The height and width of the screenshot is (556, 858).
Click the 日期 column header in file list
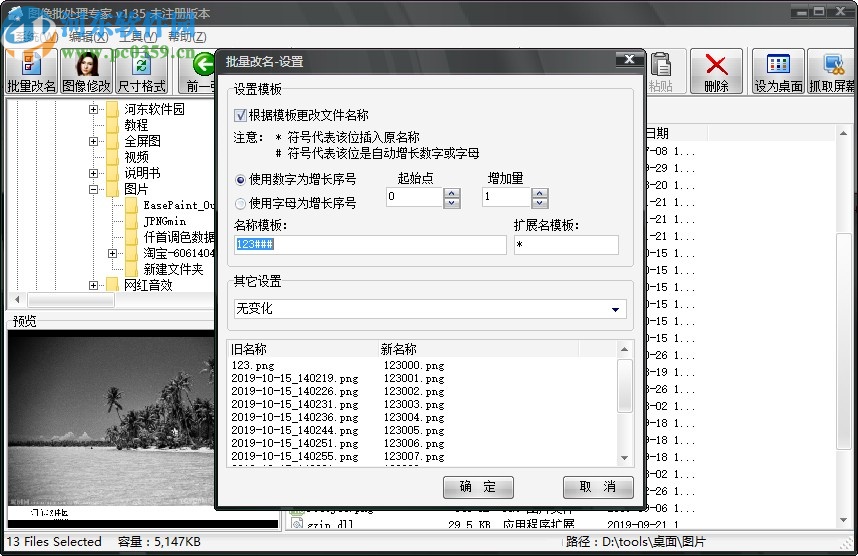(x=677, y=134)
